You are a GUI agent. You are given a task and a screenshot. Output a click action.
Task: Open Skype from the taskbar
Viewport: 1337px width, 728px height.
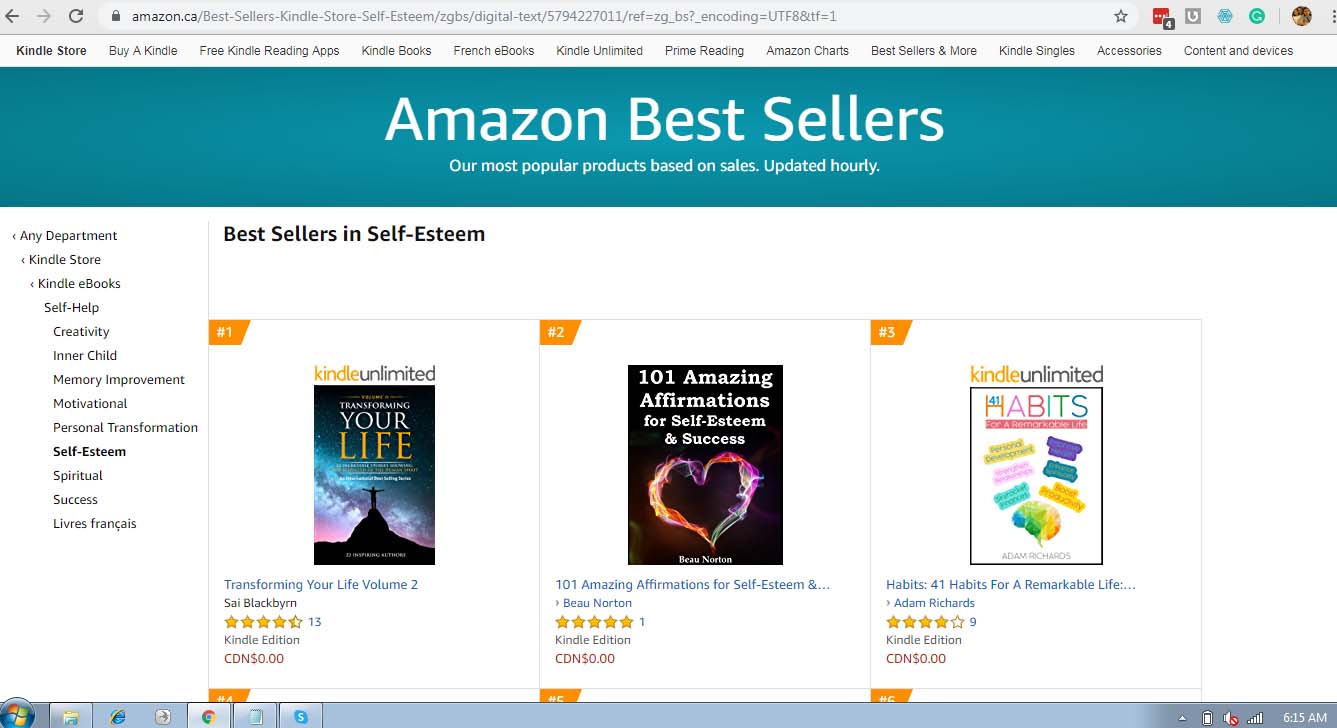click(300, 716)
